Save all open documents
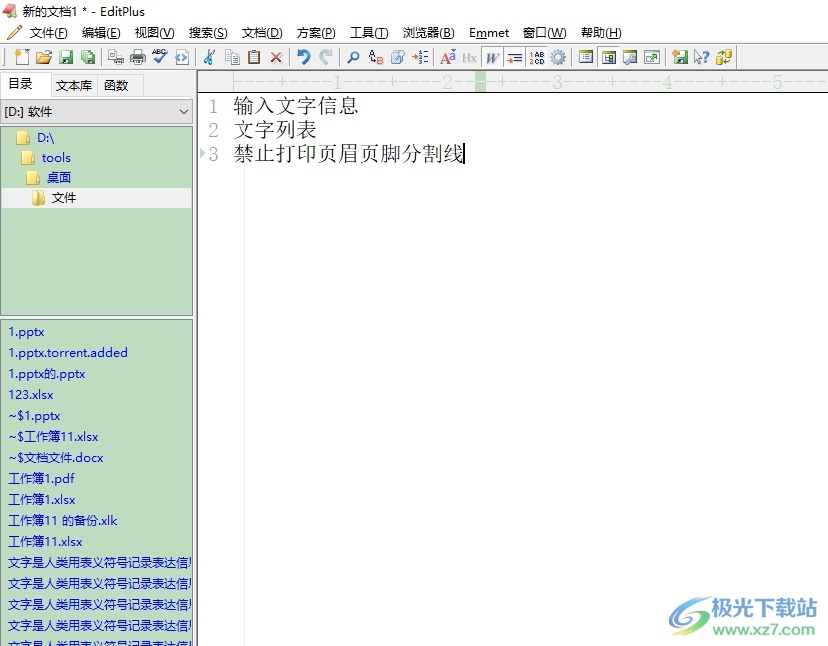 pos(88,57)
